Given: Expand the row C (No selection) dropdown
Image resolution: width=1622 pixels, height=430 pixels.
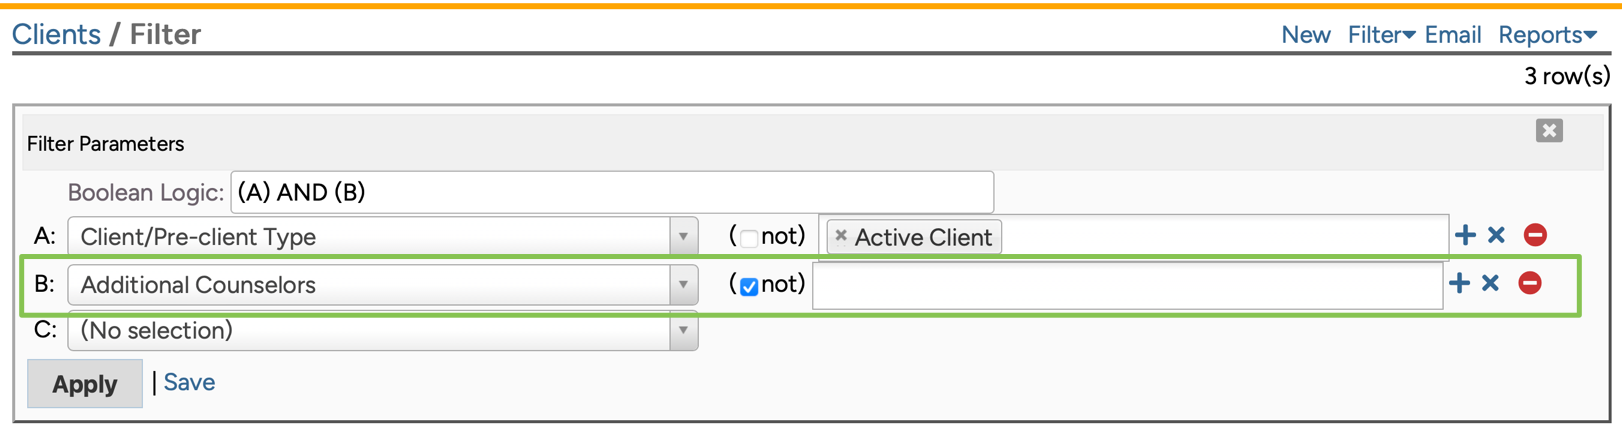Looking at the screenshot, I should tap(382, 331).
